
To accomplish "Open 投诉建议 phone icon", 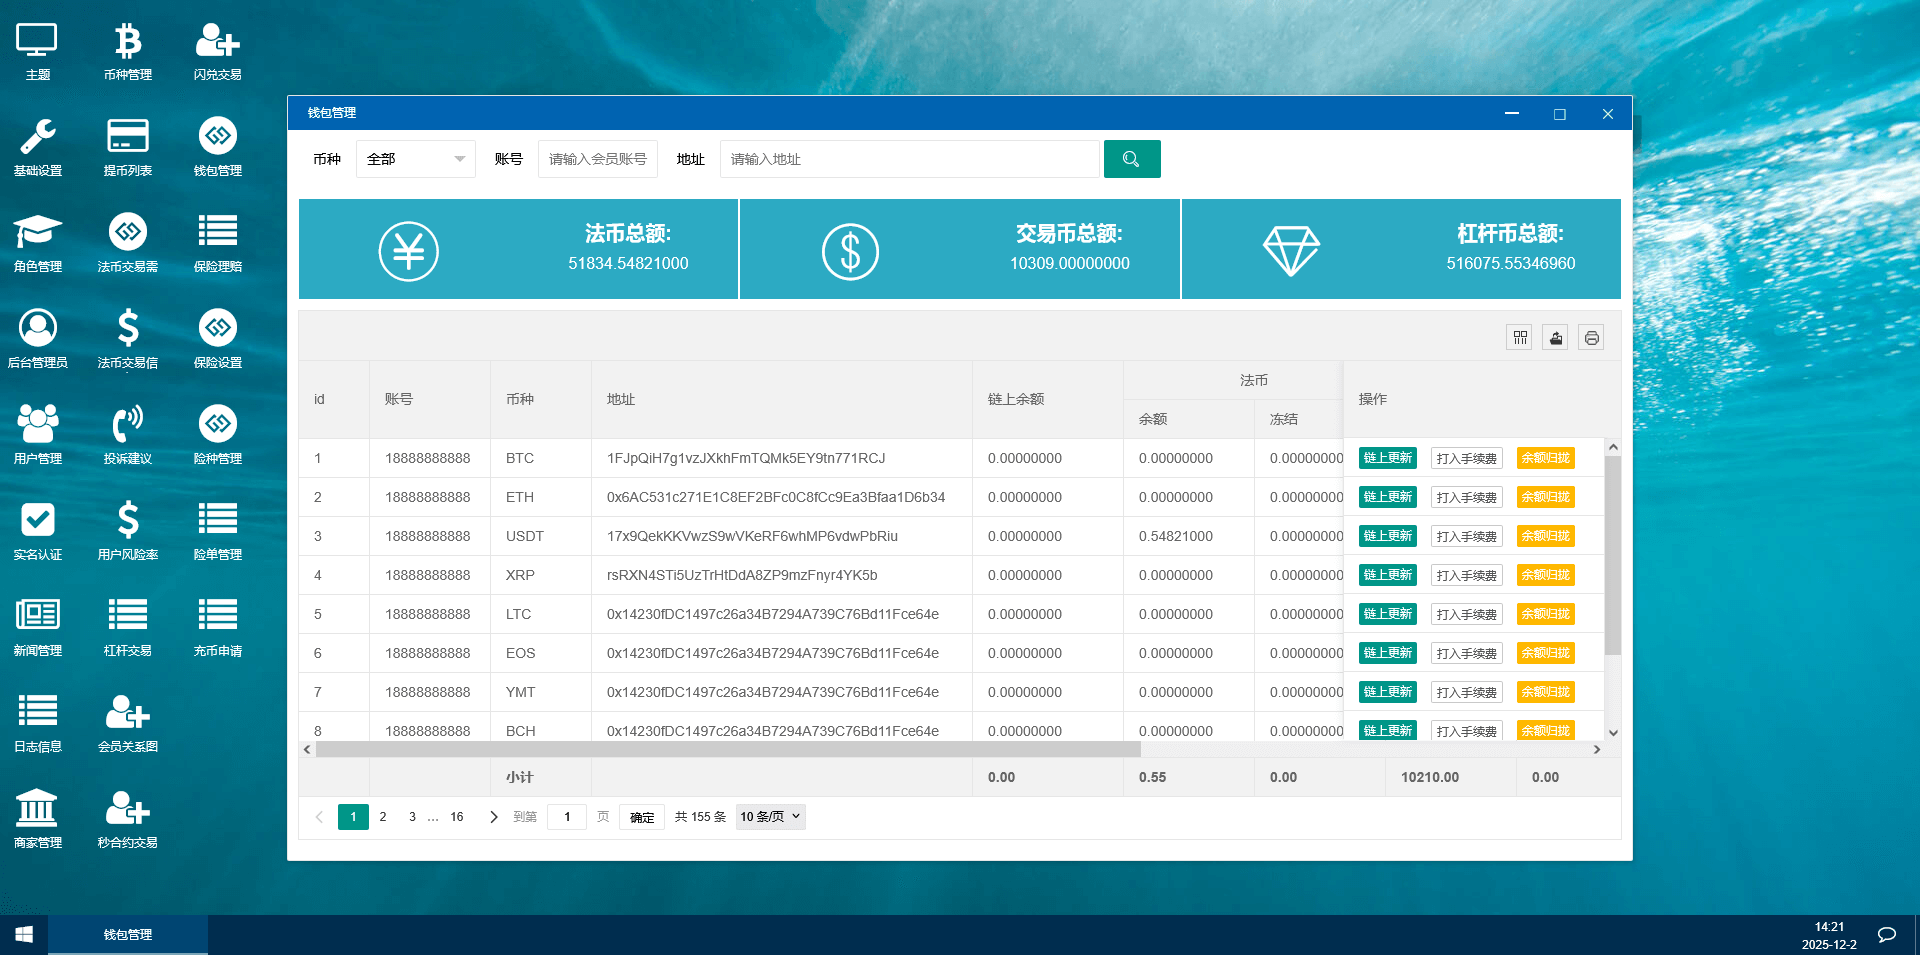I will point(128,435).
